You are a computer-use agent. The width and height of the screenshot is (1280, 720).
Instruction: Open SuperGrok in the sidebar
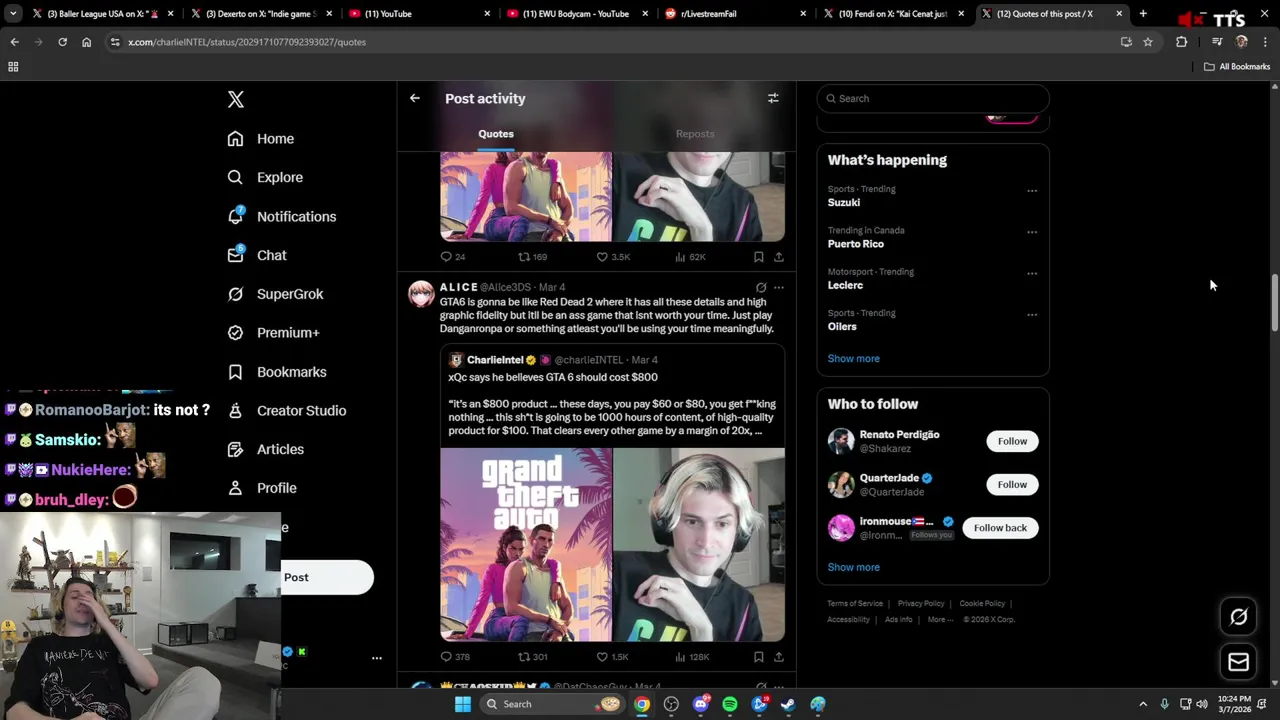[275, 294]
